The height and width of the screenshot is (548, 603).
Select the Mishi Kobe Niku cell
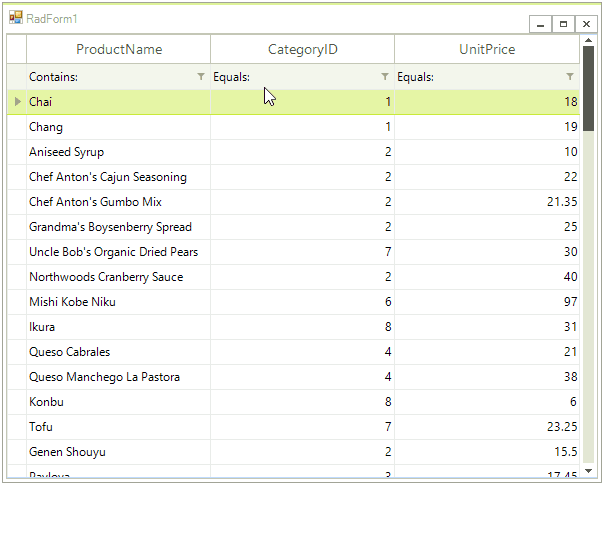click(x=118, y=302)
